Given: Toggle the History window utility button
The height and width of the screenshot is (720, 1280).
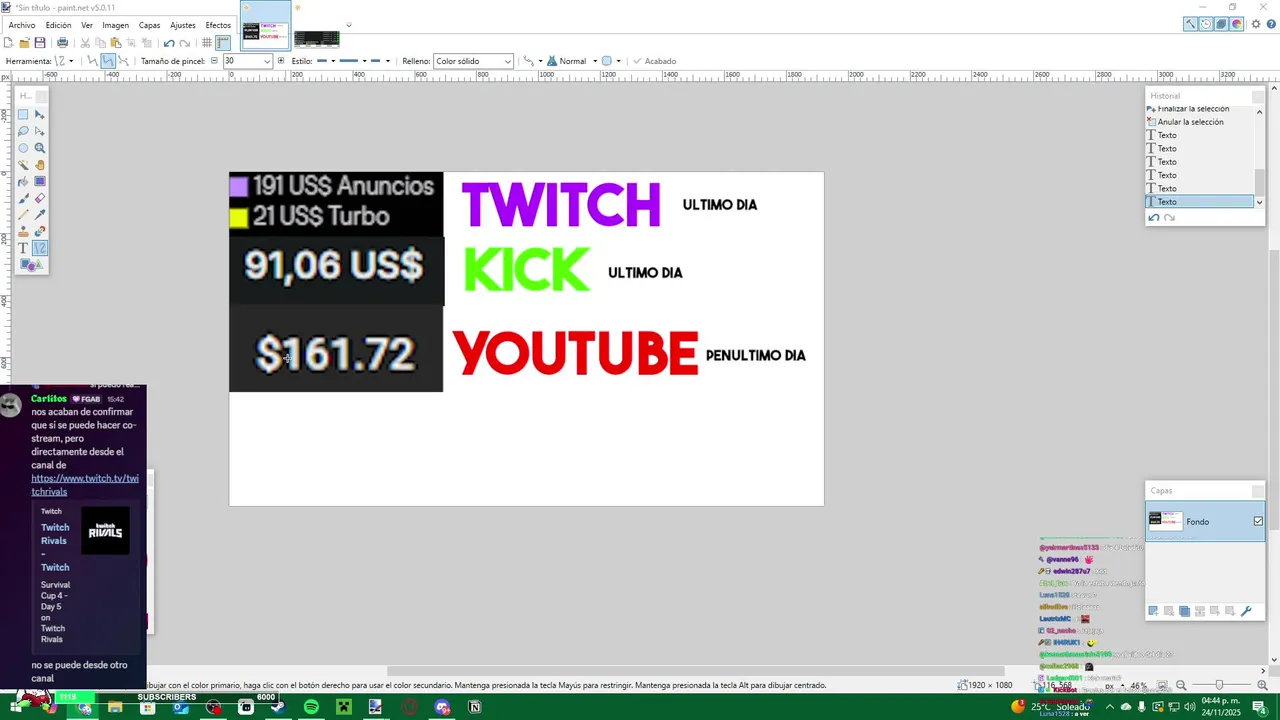Looking at the screenshot, I should click(x=1205, y=24).
